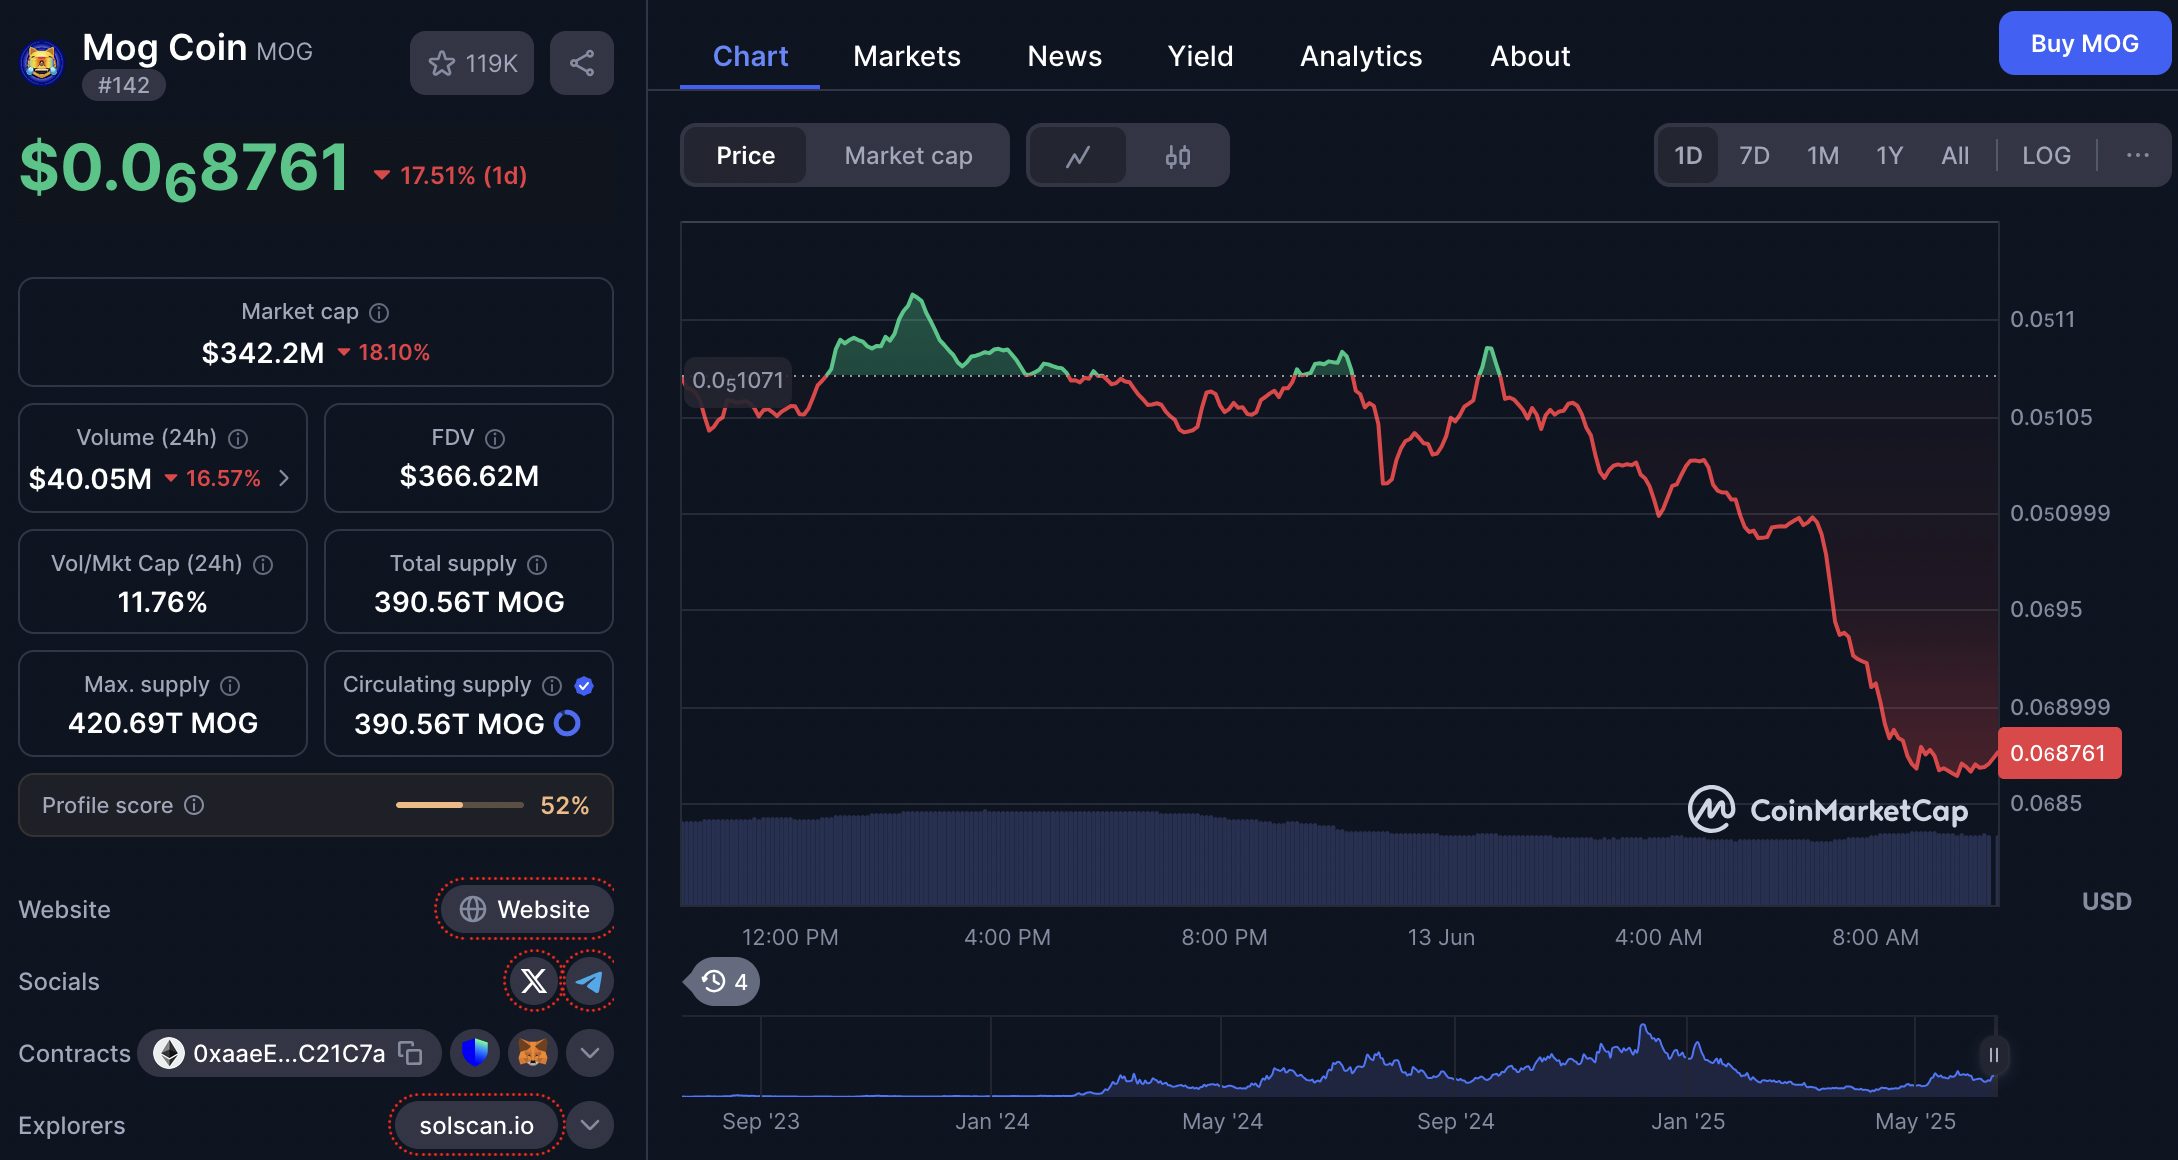Open solscan.io explorer link
This screenshot has width=2178, height=1160.
[x=476, y=1125]
